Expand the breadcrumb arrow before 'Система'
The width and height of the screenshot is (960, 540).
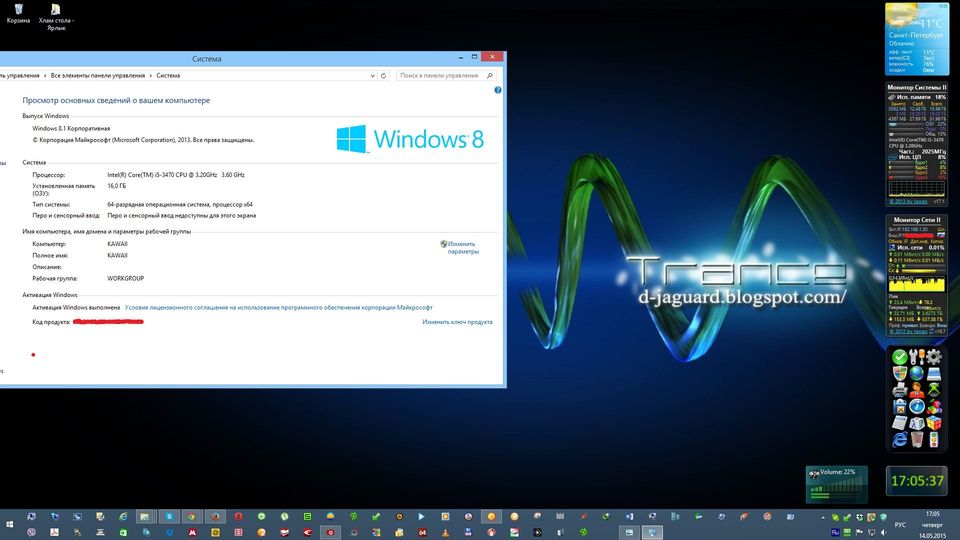coord(151,76)
